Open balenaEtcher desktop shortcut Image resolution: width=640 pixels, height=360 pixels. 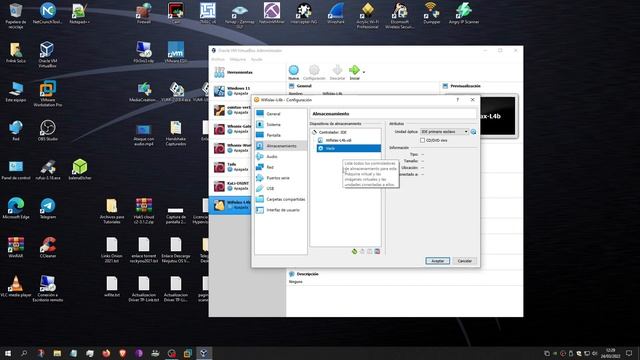(80, 170)
